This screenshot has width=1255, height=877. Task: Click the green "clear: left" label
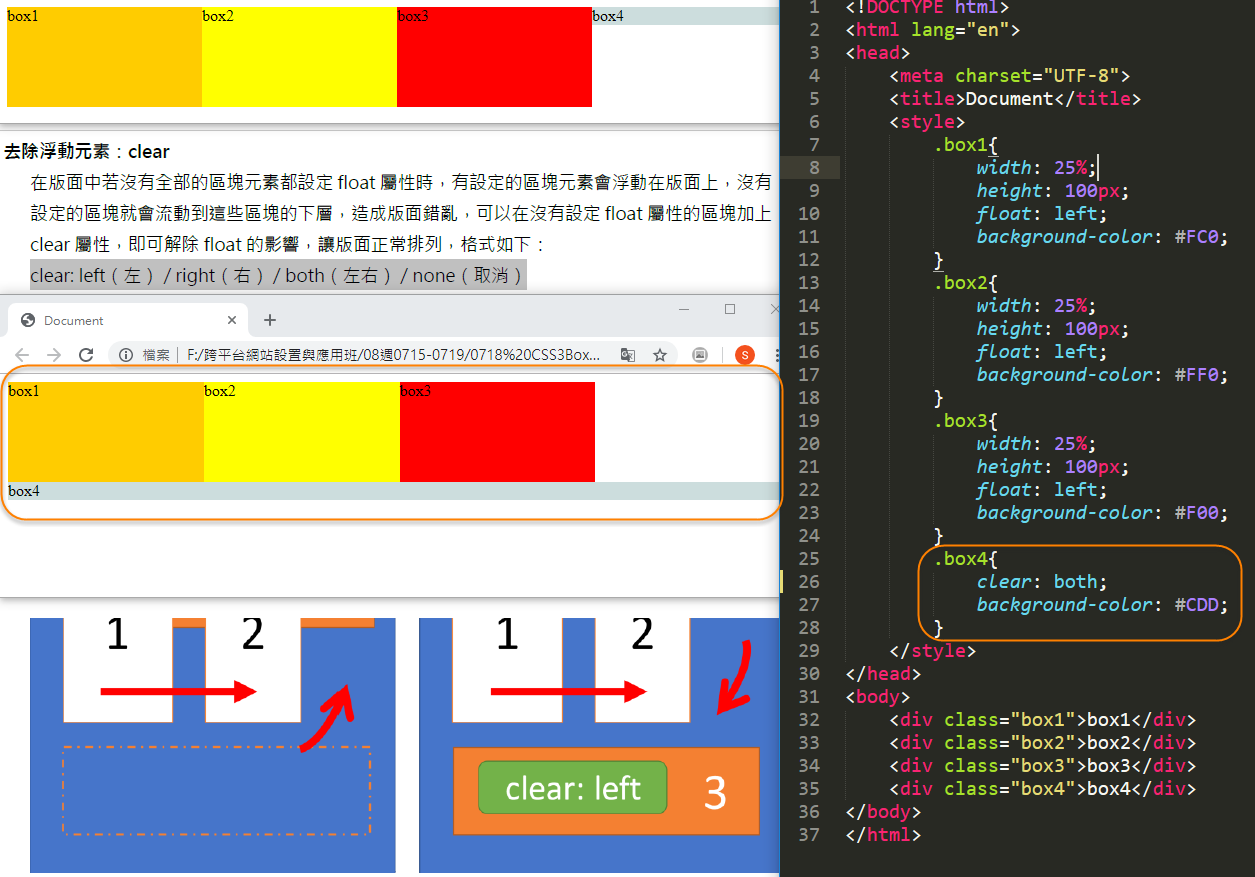coord(573,788)
